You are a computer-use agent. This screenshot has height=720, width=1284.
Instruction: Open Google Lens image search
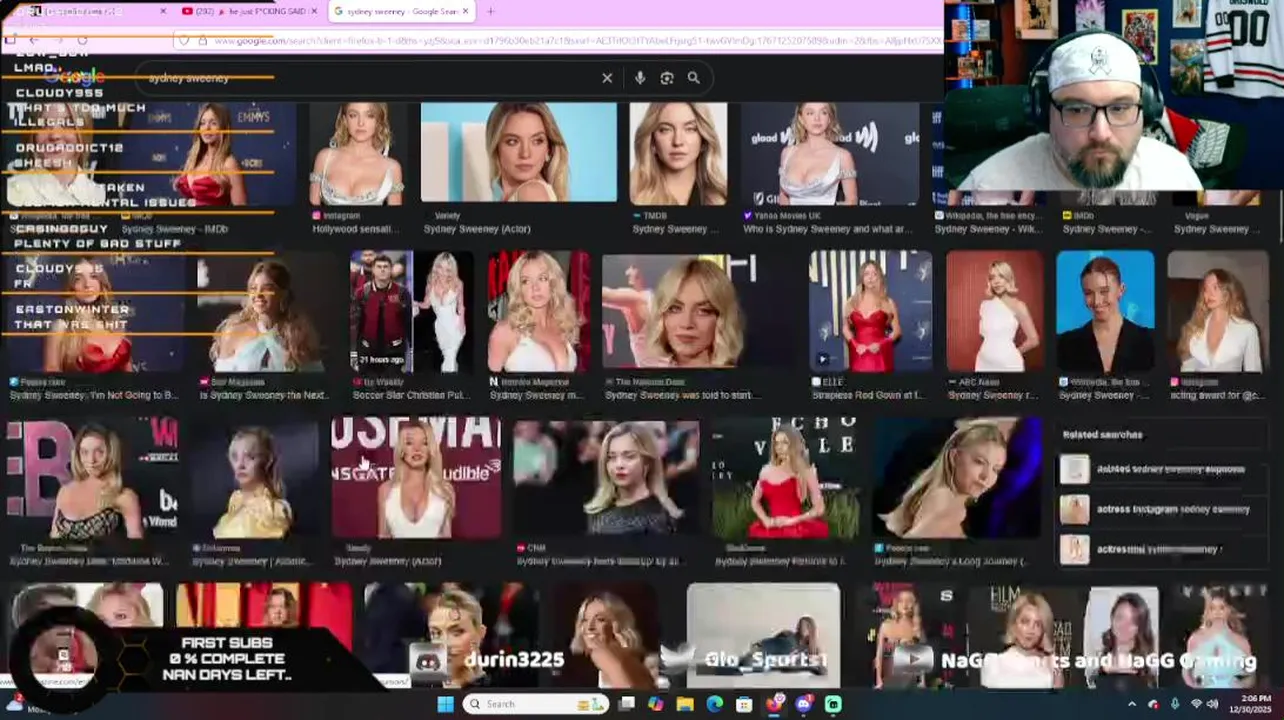667,78
